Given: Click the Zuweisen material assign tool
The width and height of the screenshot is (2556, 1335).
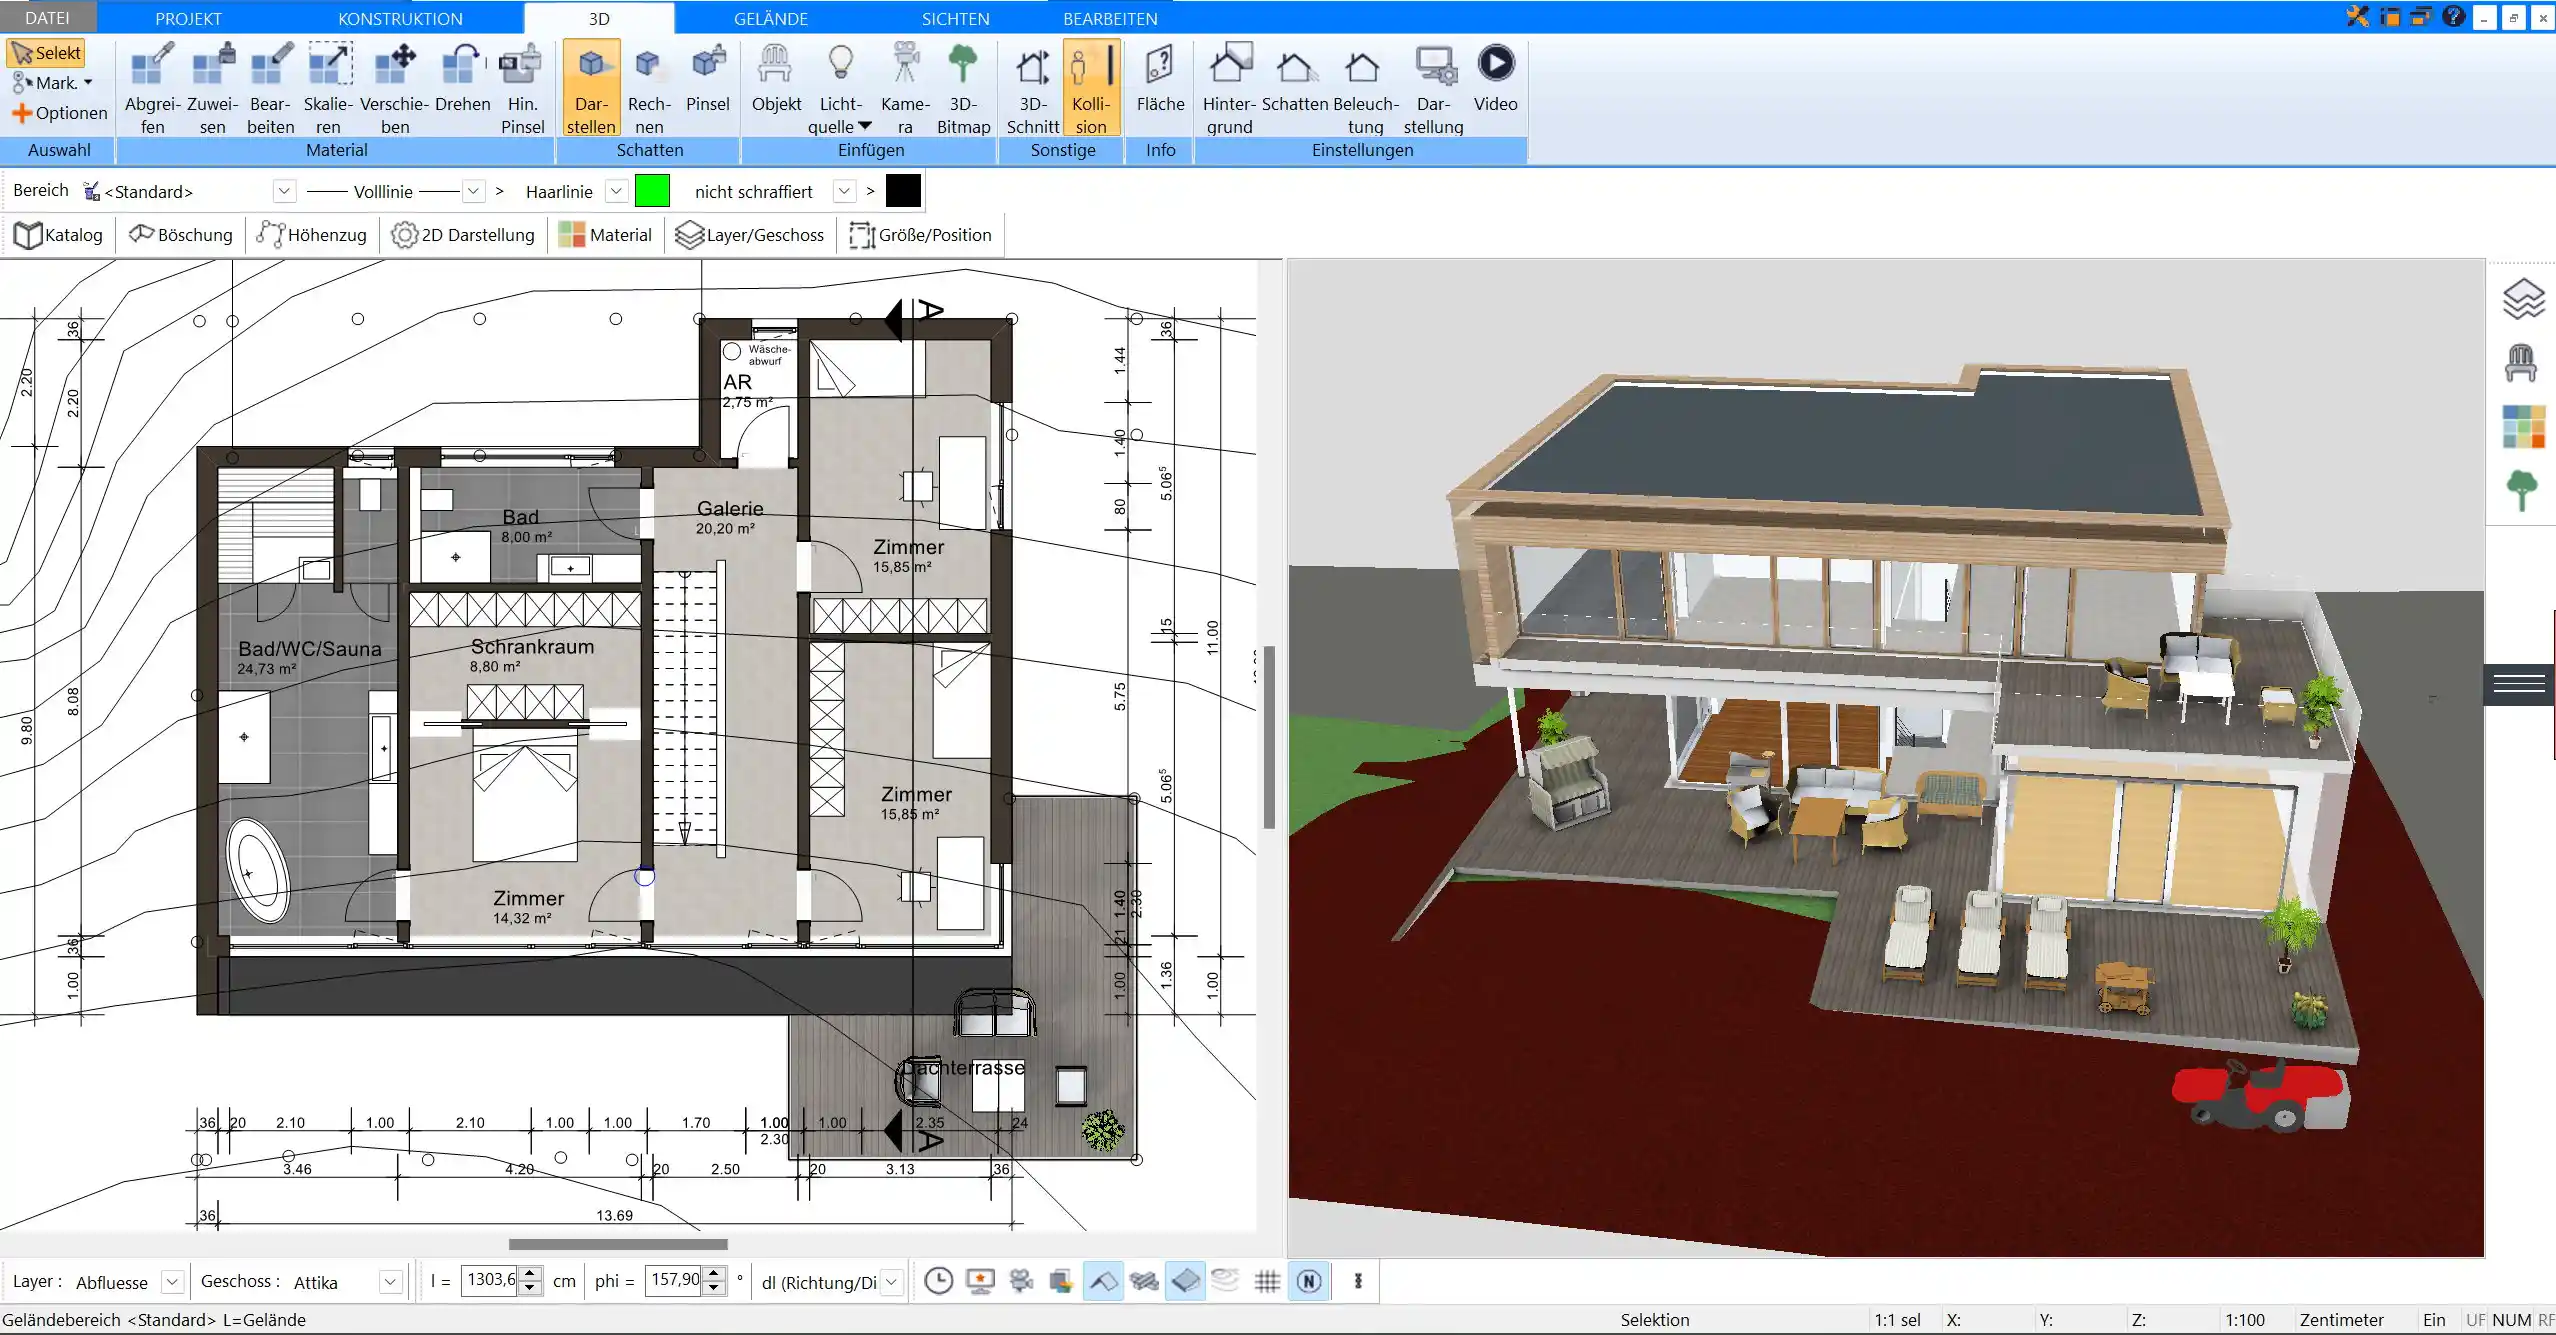Looking at the screenshot, I should pos(212,88).
